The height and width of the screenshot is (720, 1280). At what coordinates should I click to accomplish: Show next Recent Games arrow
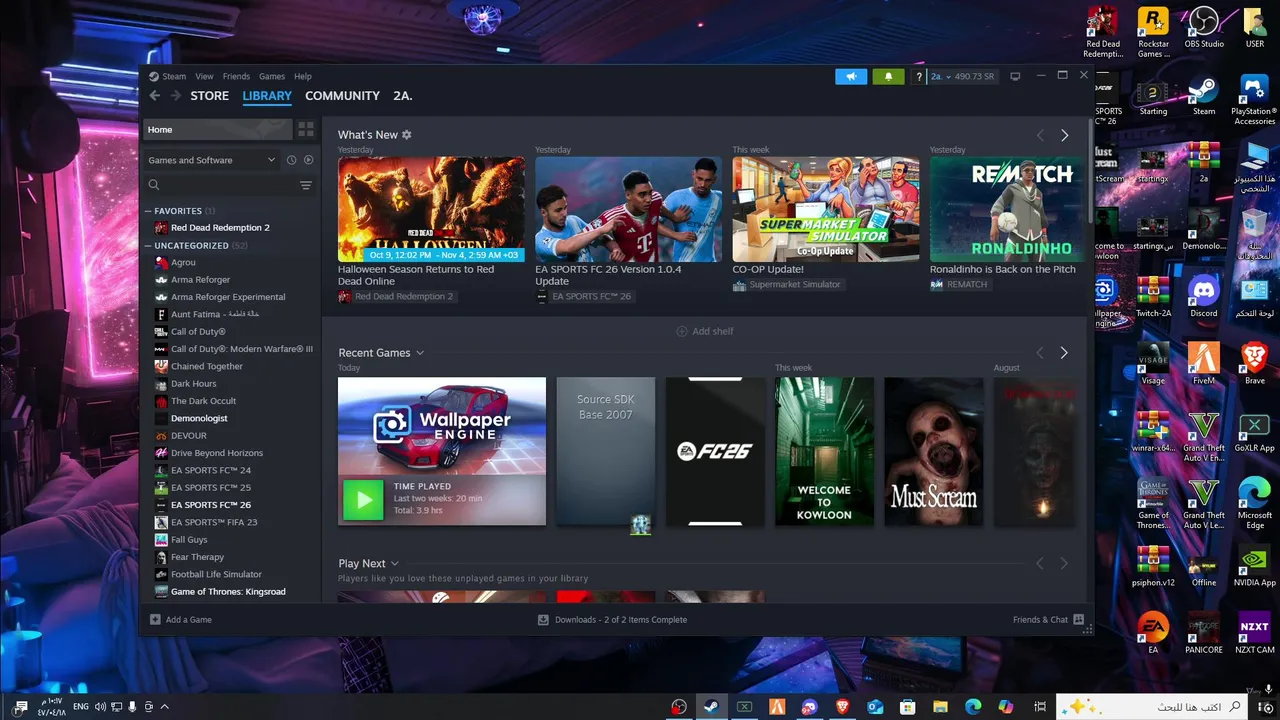1064,353
